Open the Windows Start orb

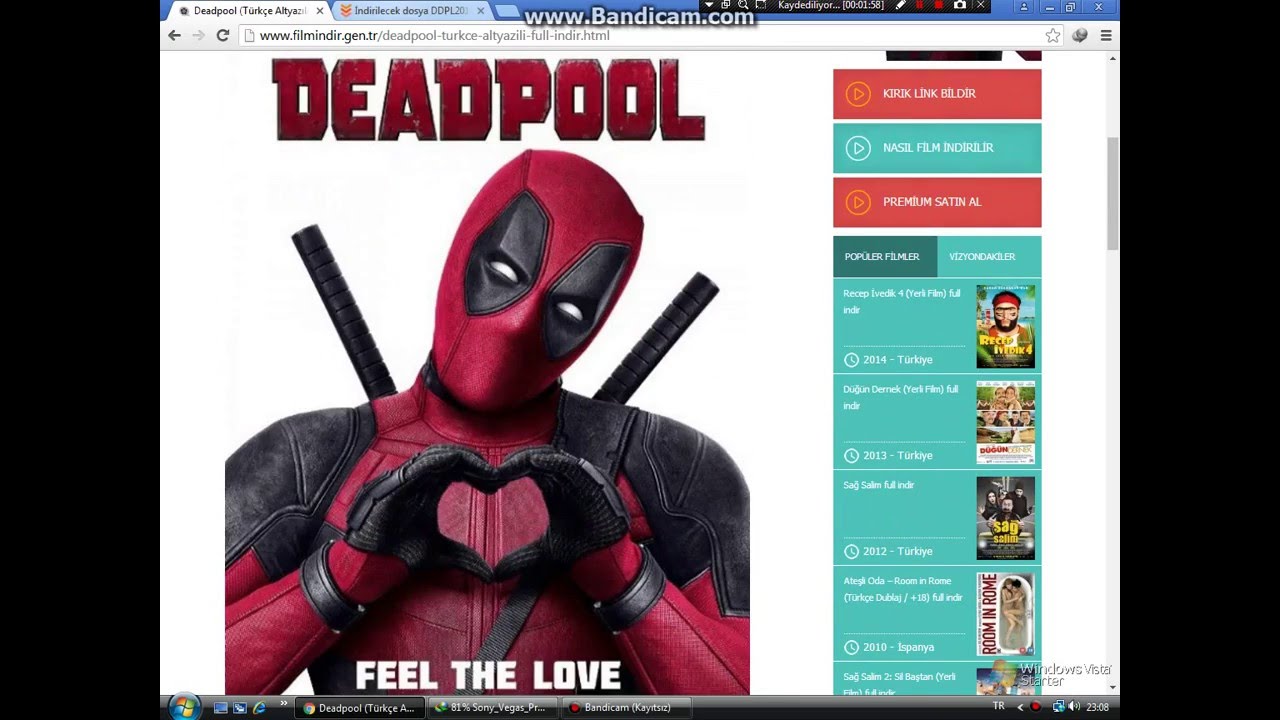pyautogui.click(x=184, y=707)
